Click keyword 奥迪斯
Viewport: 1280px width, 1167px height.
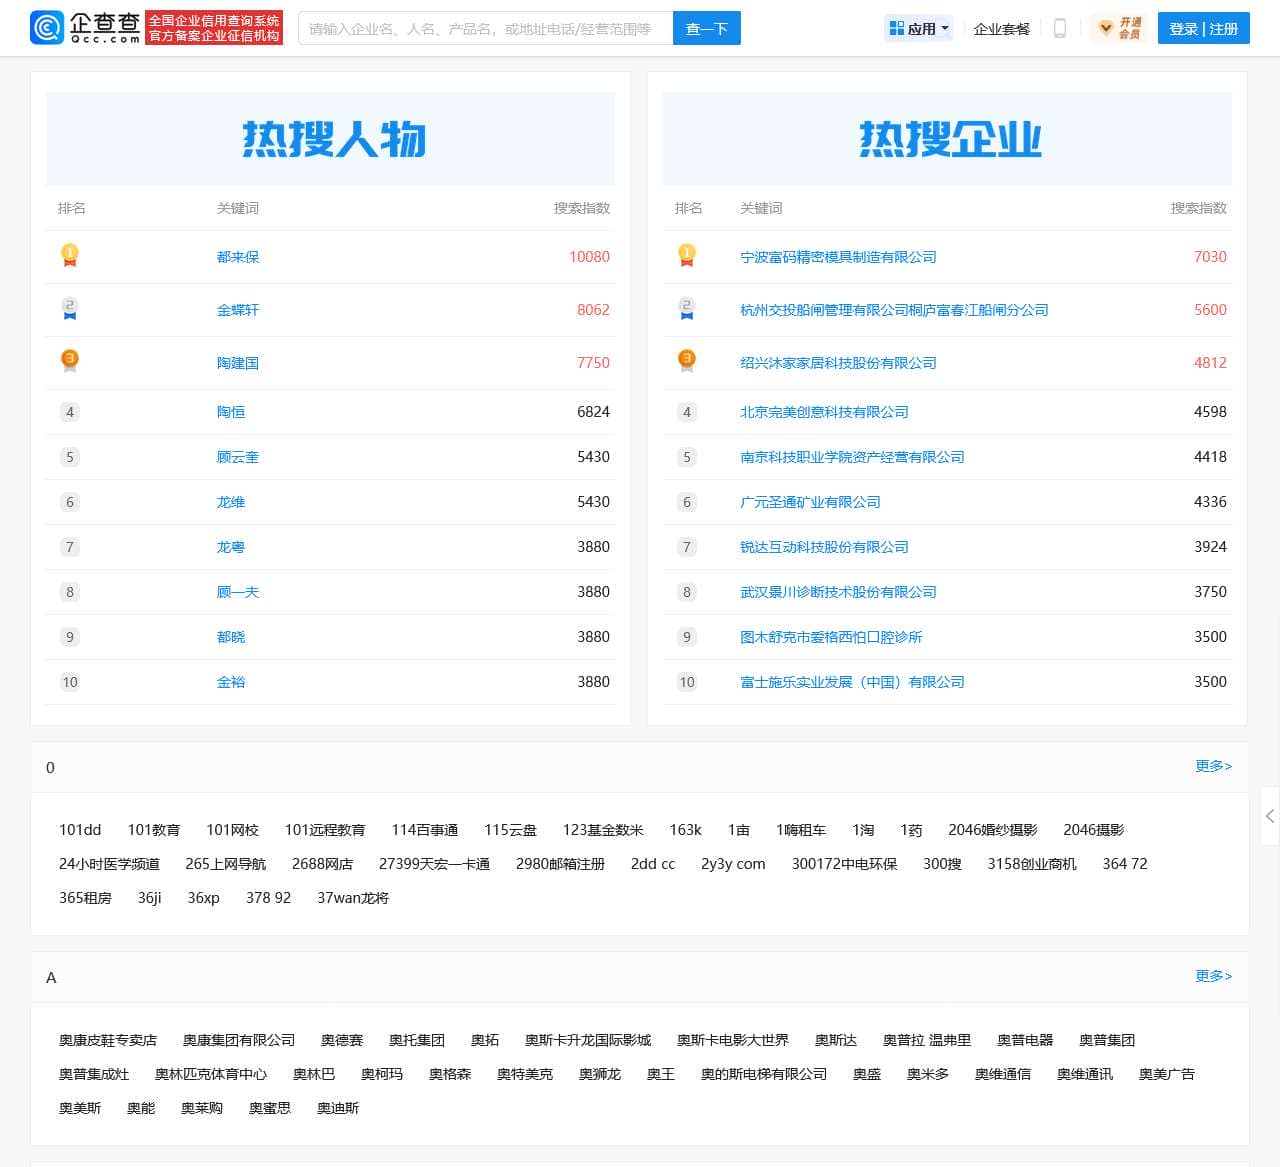coord(338,1108)
